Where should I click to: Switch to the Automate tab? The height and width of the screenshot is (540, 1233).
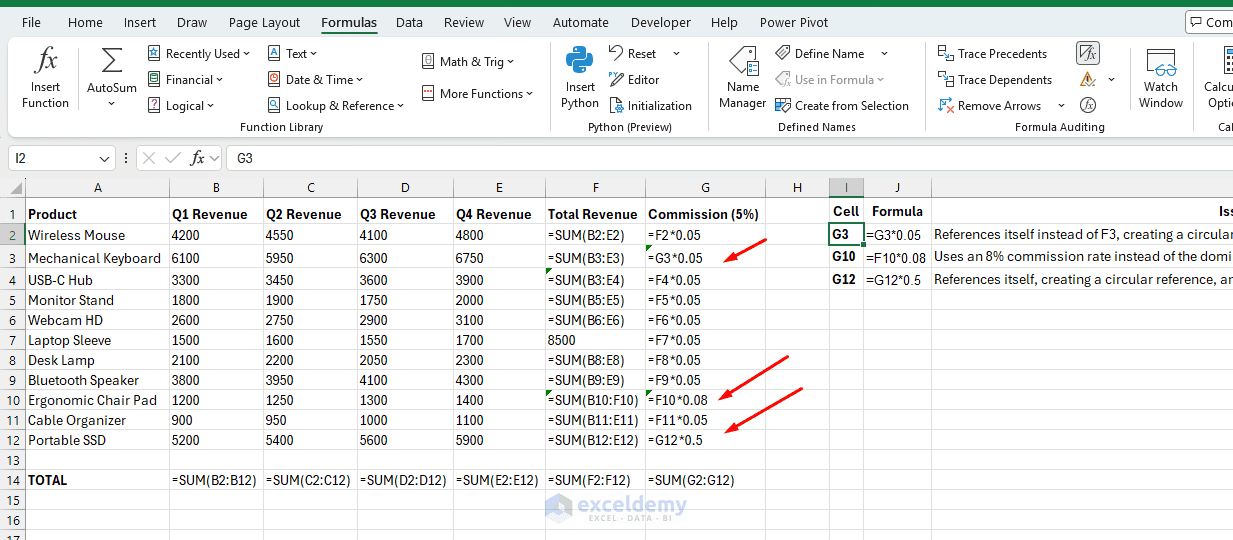click(x=580, y=22)
